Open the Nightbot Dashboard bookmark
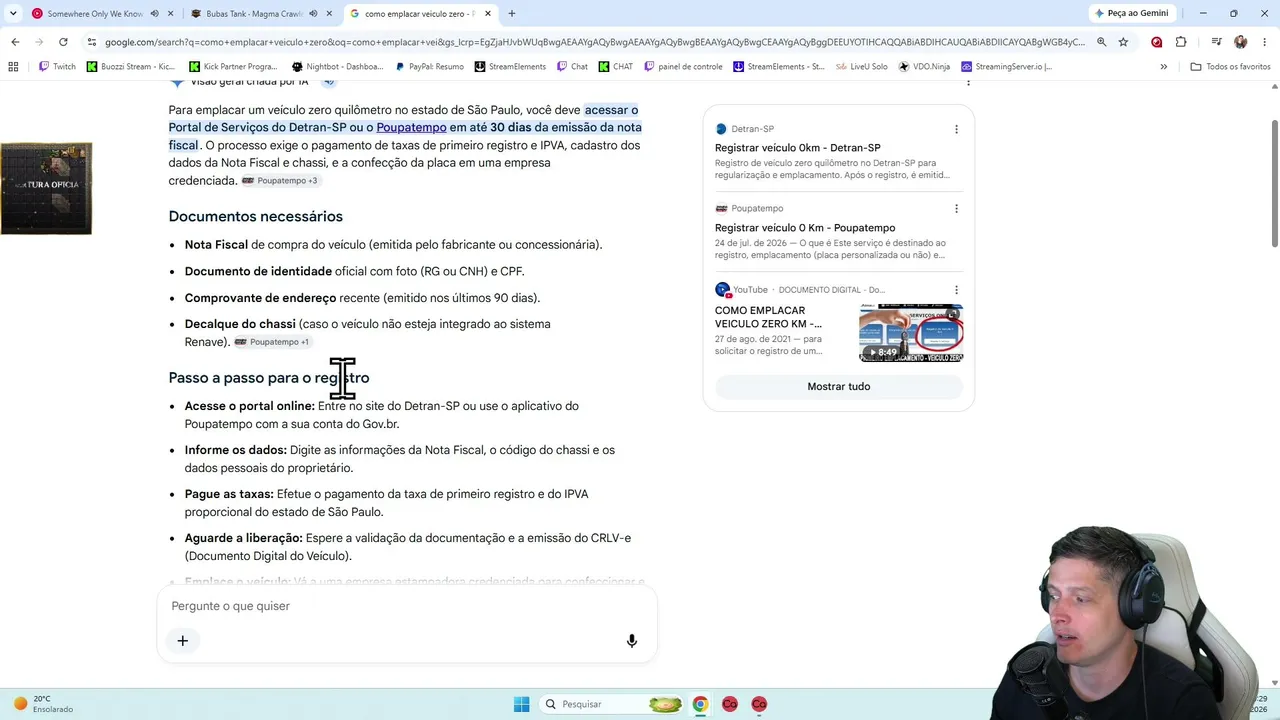This screenshot has width=1280, height=720. 337,67
